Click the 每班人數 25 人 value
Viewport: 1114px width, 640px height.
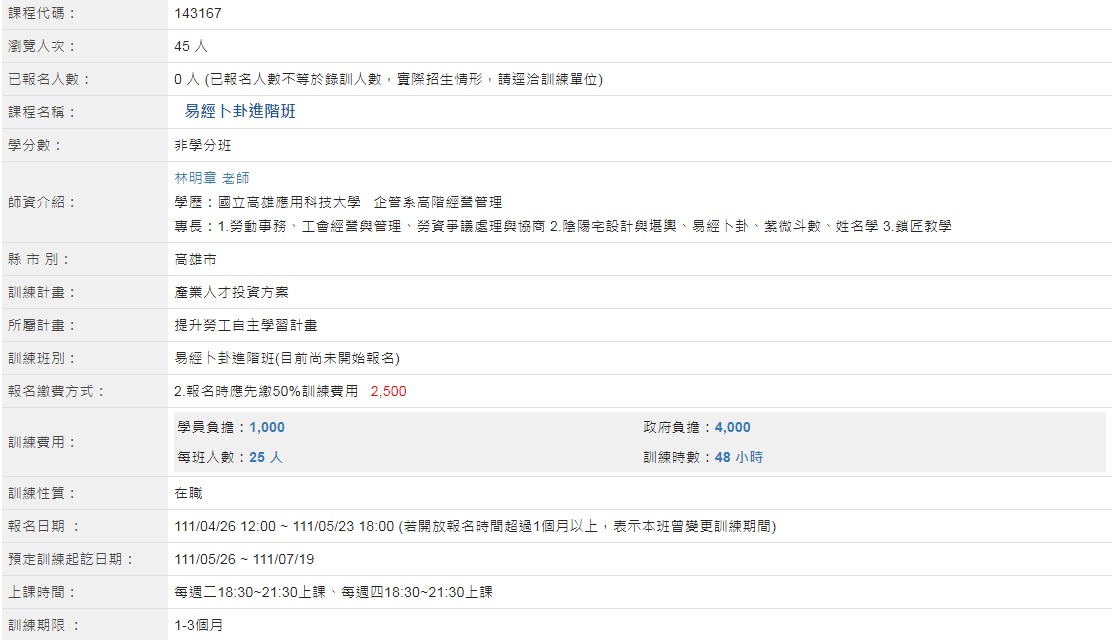266,457
